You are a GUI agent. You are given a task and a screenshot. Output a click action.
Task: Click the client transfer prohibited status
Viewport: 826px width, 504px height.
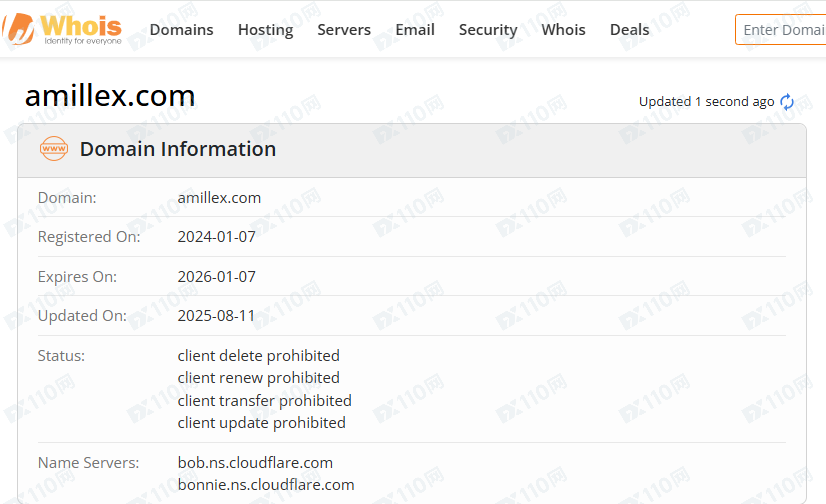[x=264, y=401]
